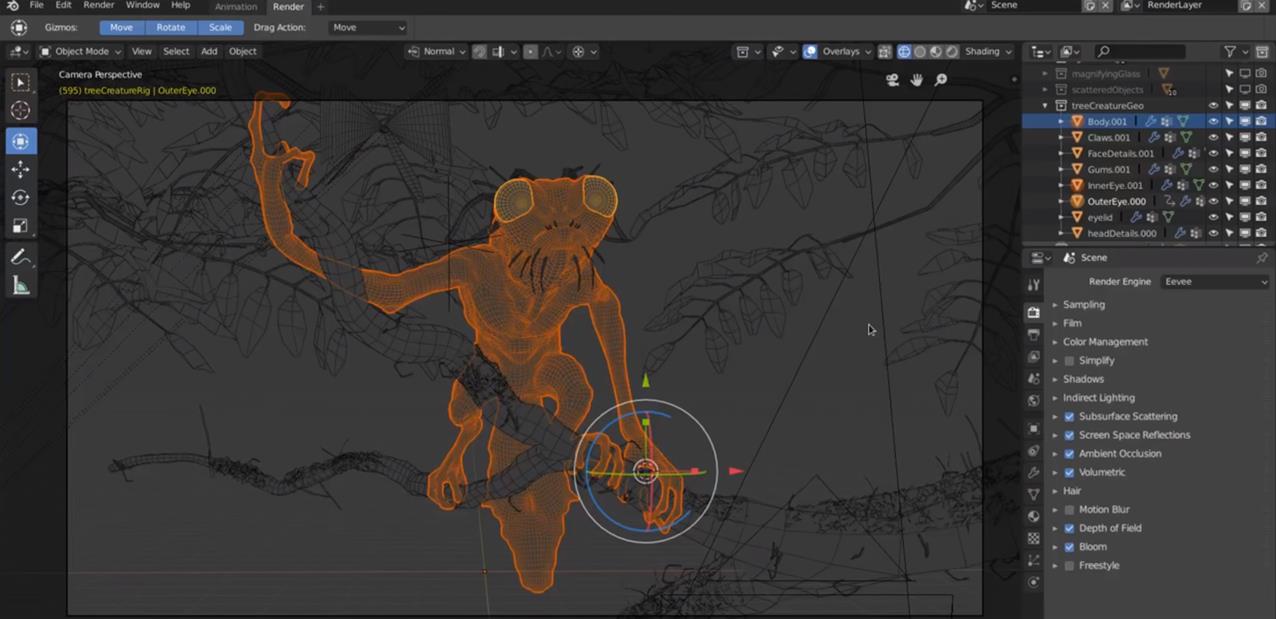Switch to the Animation workspace tab

pyautogui.click(x=235, y=7)
